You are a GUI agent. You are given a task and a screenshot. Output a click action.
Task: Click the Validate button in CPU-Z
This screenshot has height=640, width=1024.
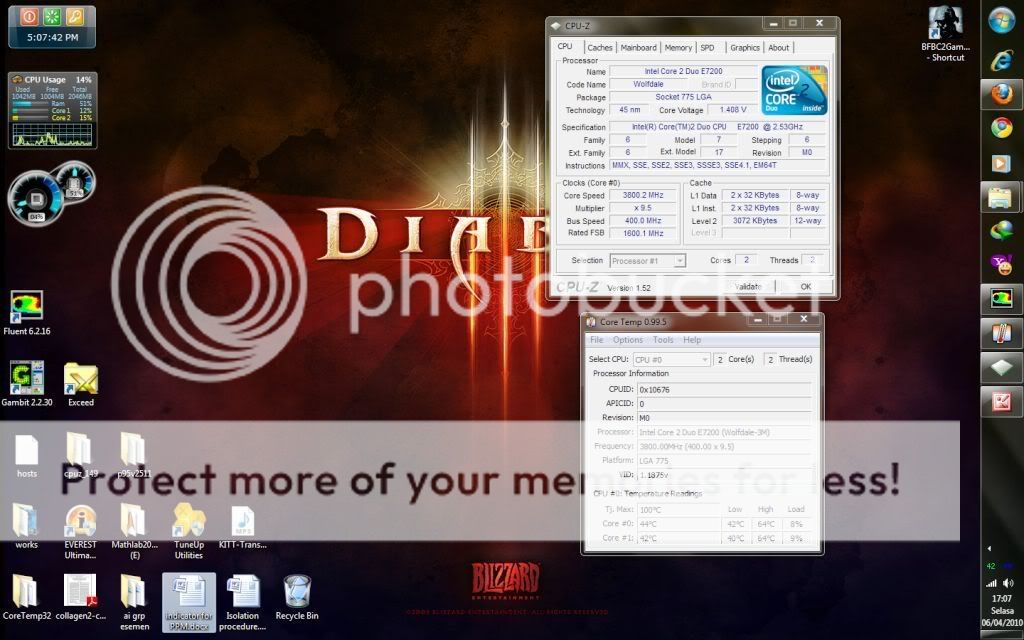[750, 286]
